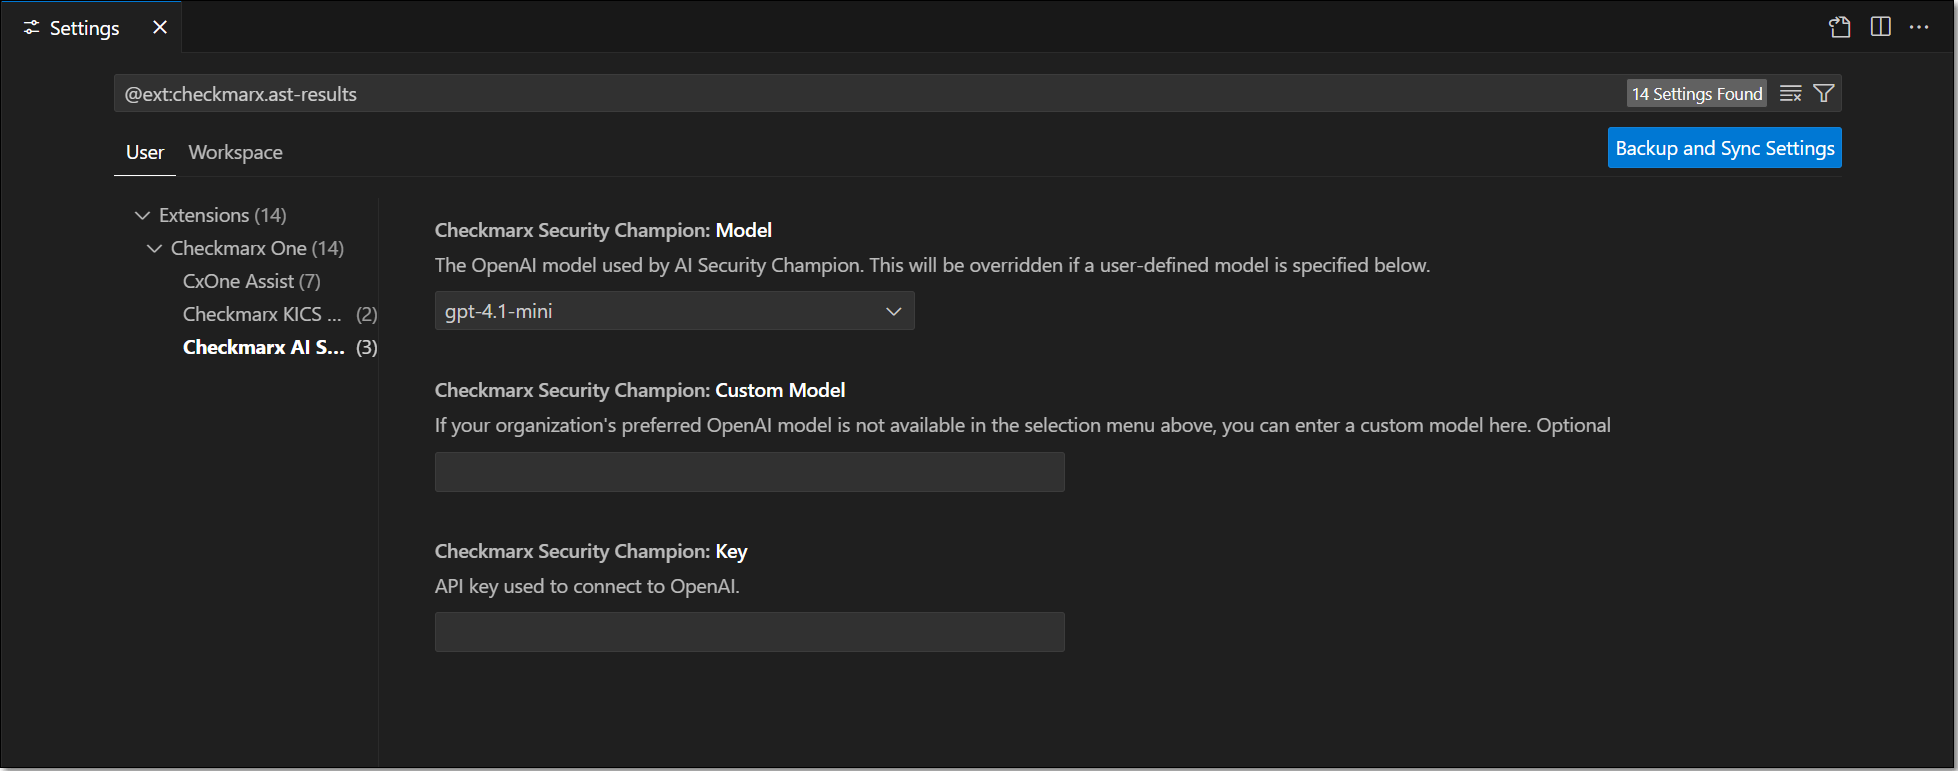The width and height of the screenshot is (1958, 771).
Task: Click the Security Champion: Key setting title
Action: pyautogui.click(x=591, y=551)
